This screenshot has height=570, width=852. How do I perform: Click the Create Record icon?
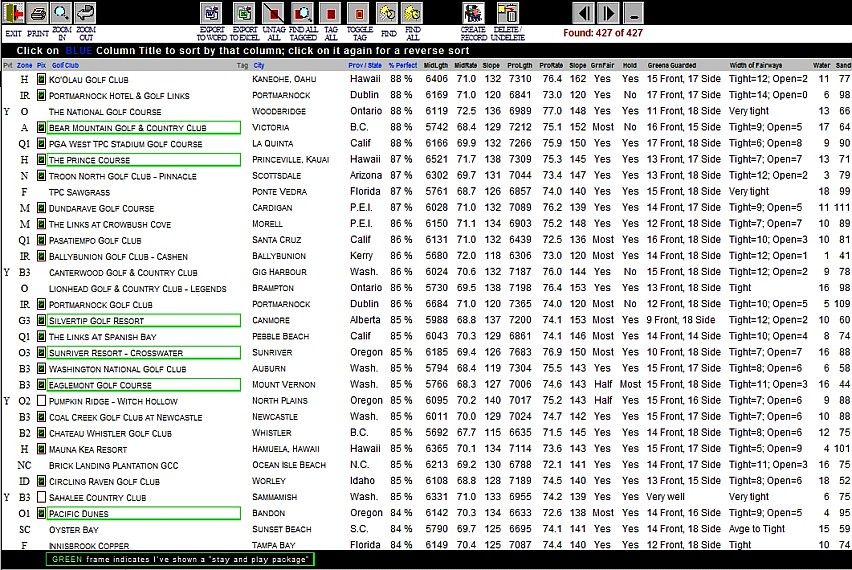coord(473,13)
